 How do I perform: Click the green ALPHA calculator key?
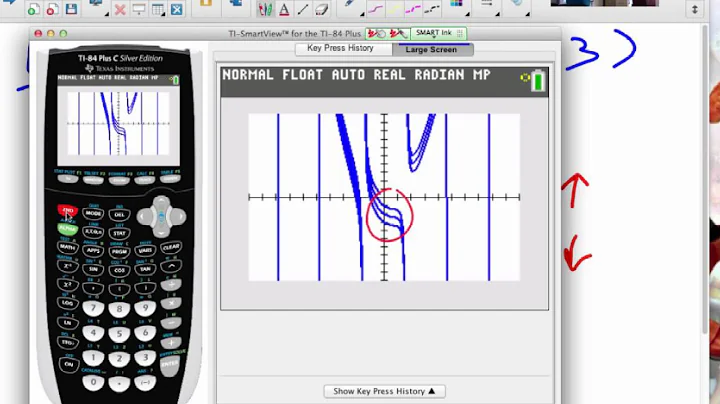(x=68, y=228)
